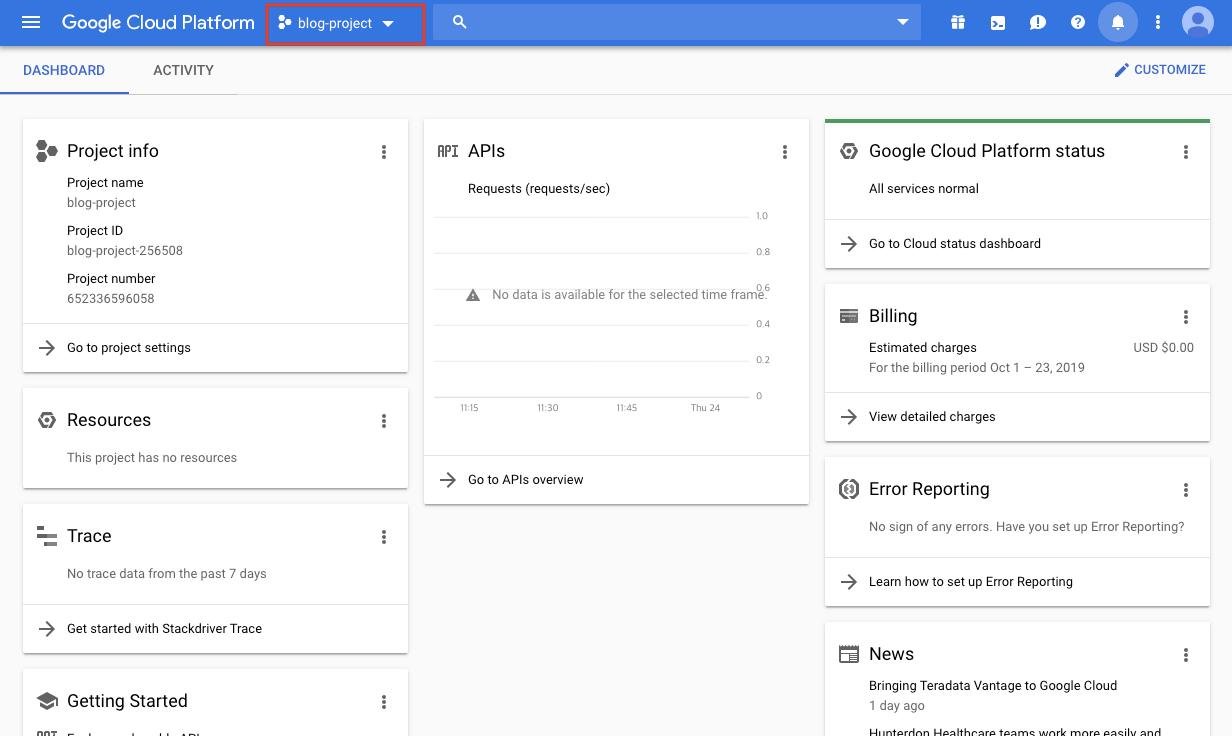Open the user account avatar
The image size is (1232, 736).
tap(1197, 22)
